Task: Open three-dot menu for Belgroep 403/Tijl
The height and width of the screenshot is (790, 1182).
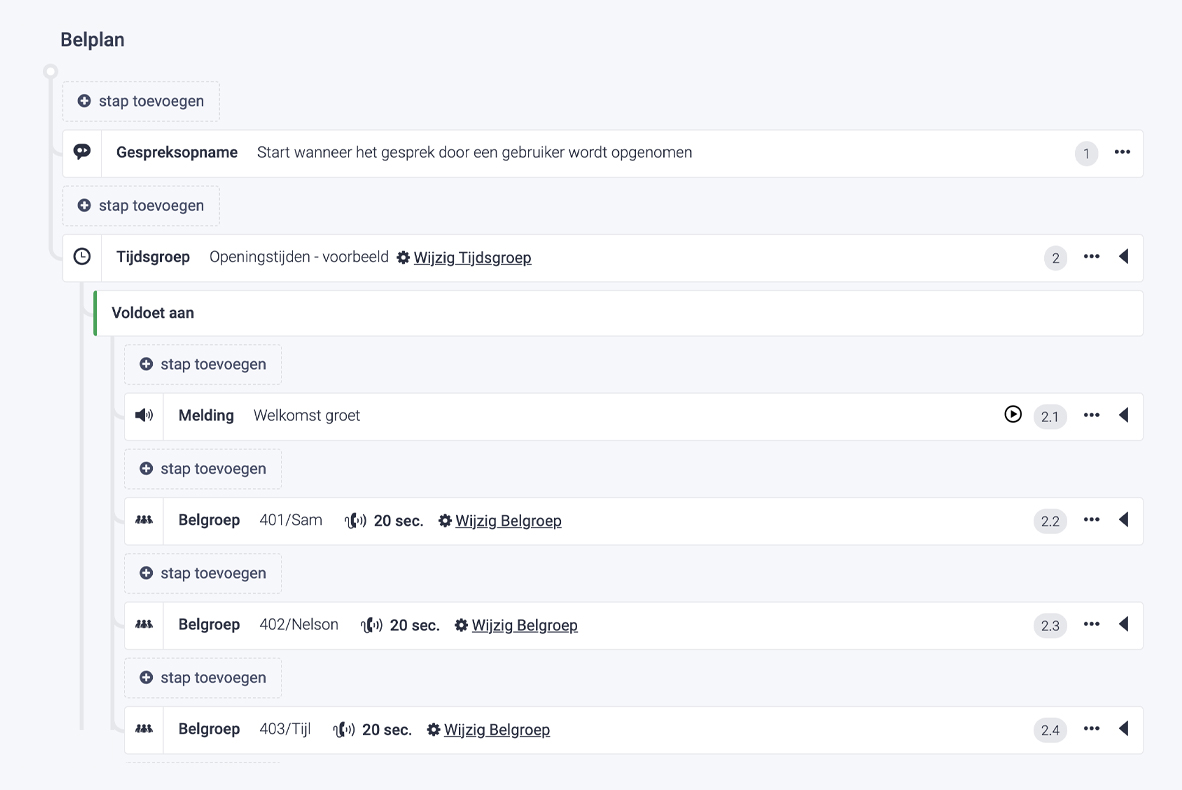Action: click(x=1091, y=729)
